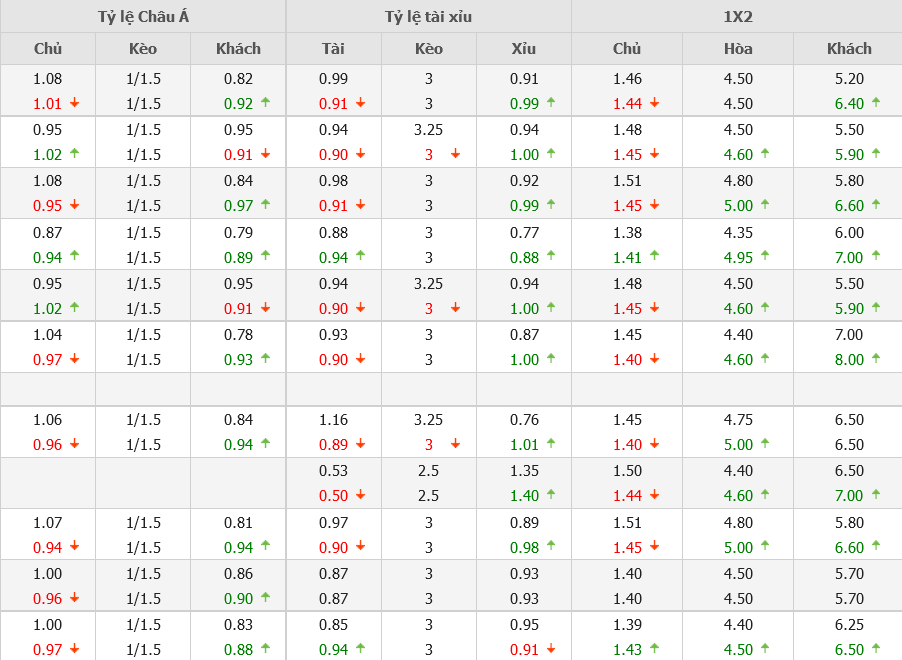Screen dimensions: 902x660
Task: Click the red down arrow beside 1.01
Action: [74, 103]
